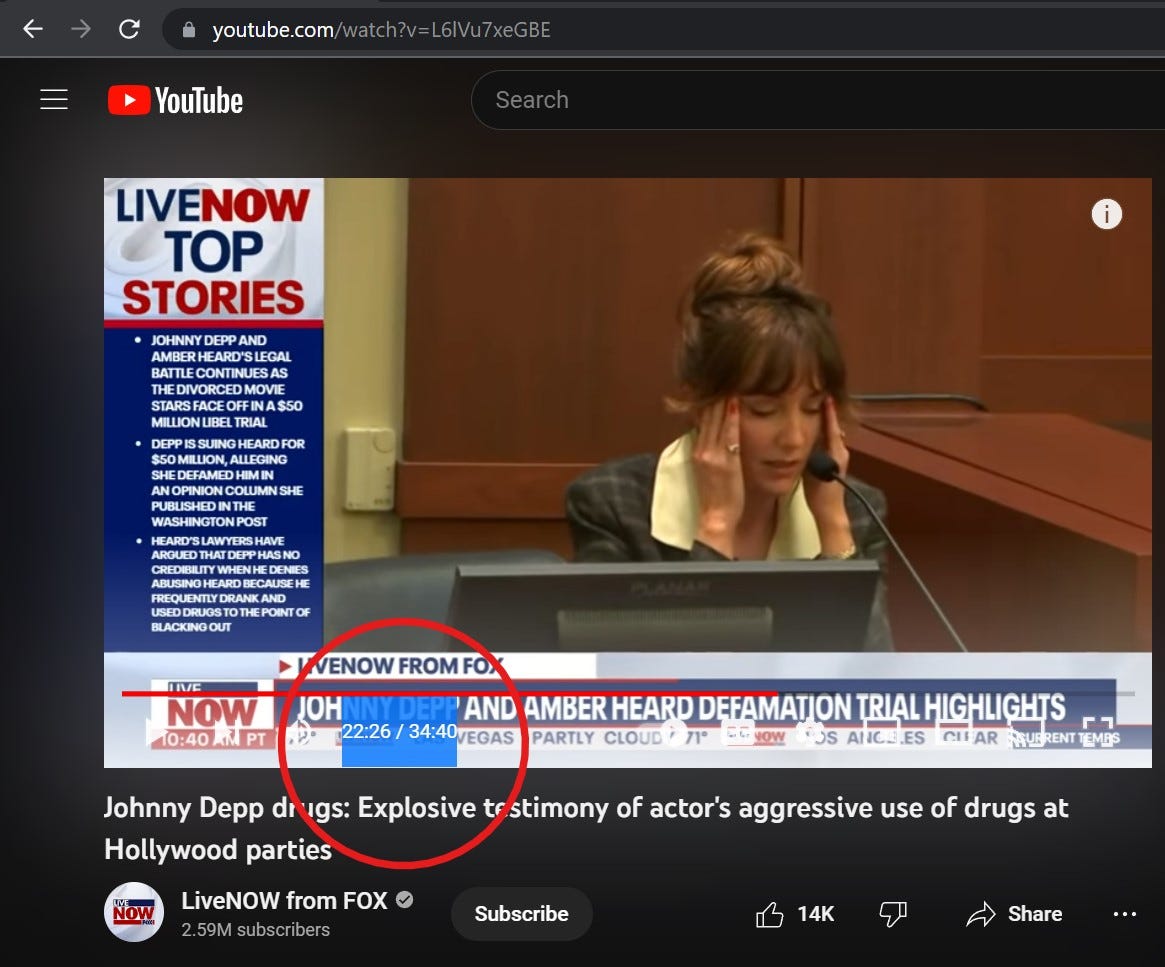Click 2.59M subscribers text
The image size is (1165, 967).
pyautogui.click(x=256, y=930)
